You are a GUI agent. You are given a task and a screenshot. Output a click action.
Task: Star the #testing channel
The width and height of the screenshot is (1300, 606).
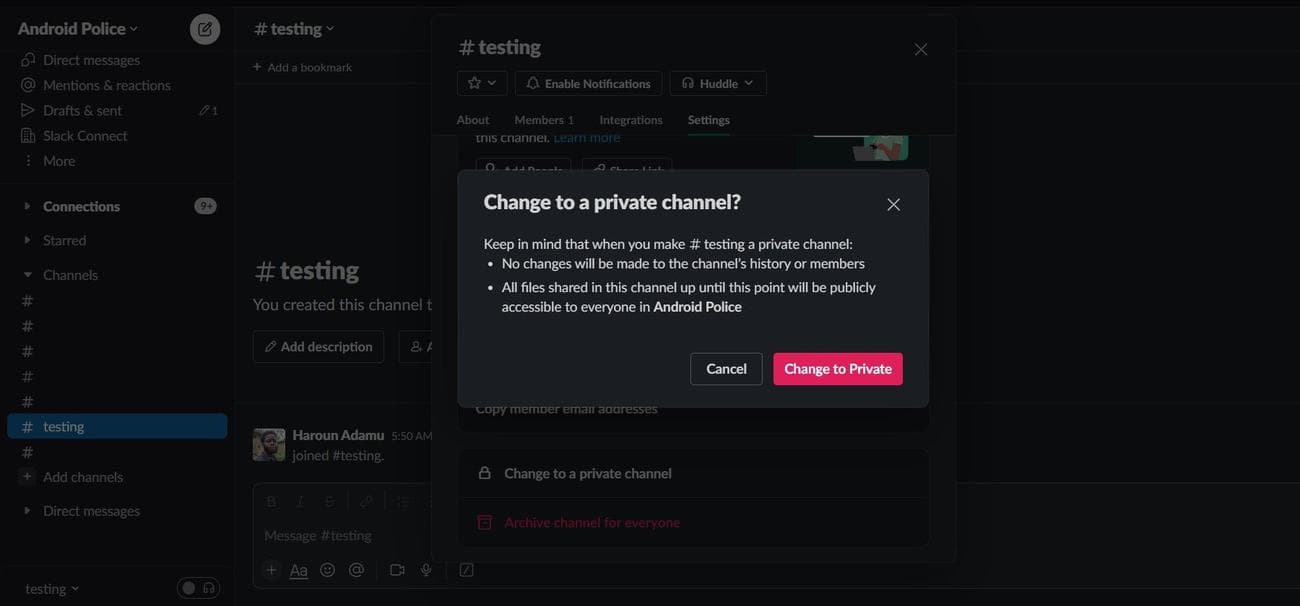pyautogui.click(x=474, y=83)
